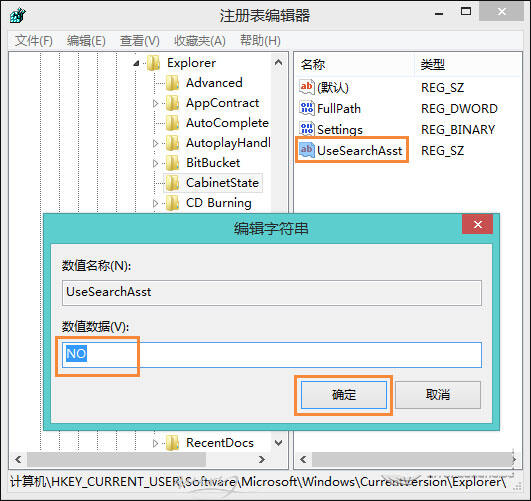Screen dimensions: 531x501
Task: Expand the AppContract tree node
Action: pyautogui.click(x=155, y=103)
